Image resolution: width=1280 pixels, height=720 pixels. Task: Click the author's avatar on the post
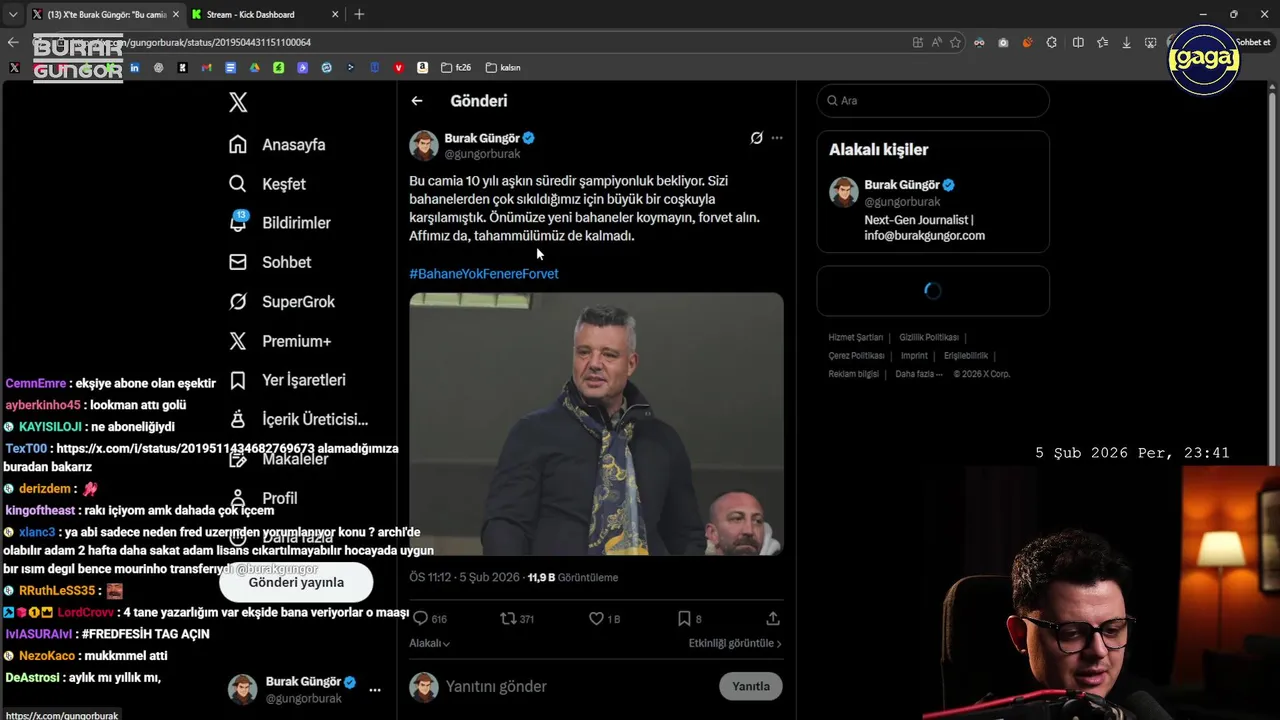[424, 145]
